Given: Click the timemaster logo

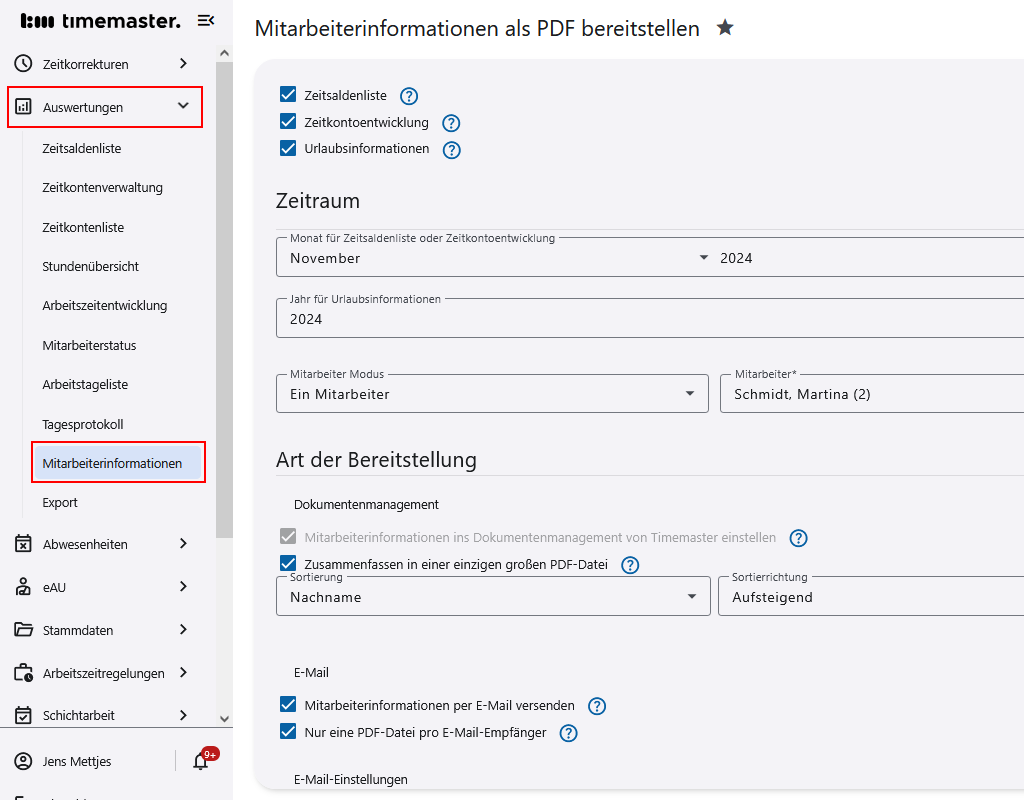Looking at the screenshot, I should coord(101,21).
